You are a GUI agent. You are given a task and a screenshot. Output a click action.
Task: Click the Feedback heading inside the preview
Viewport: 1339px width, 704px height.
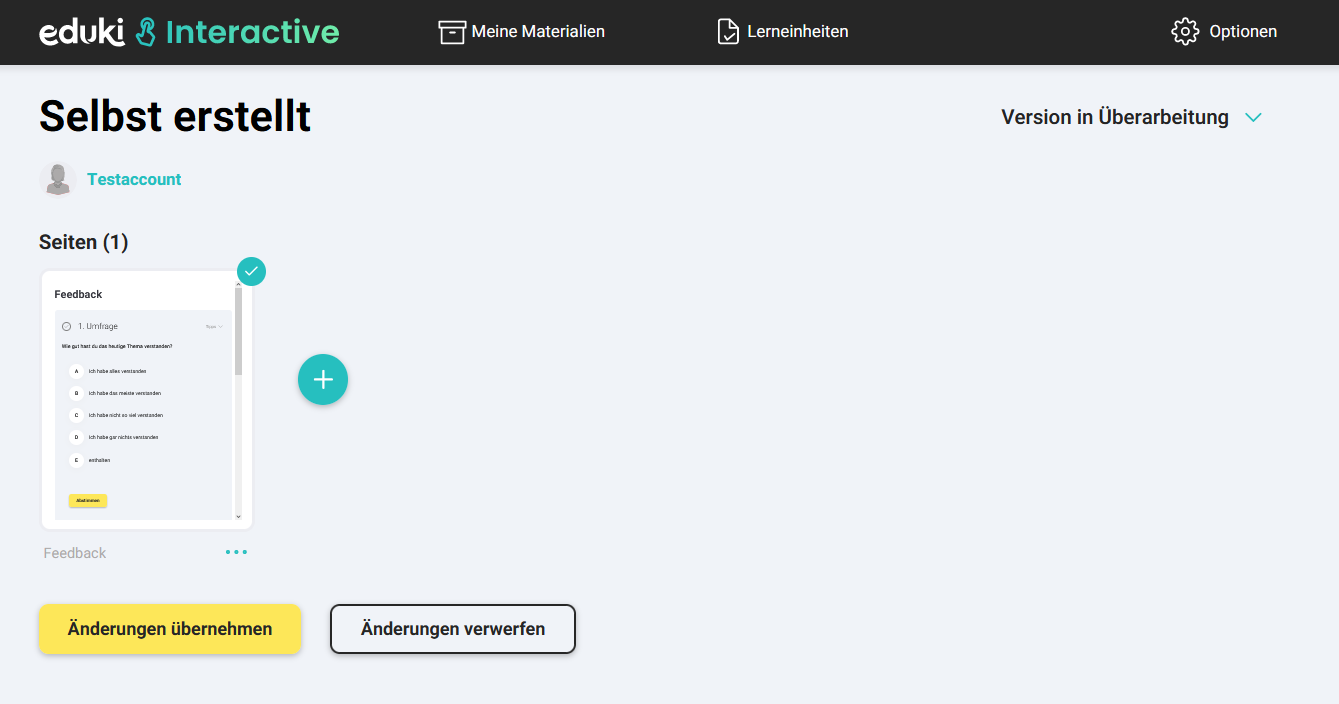[78, 294]
